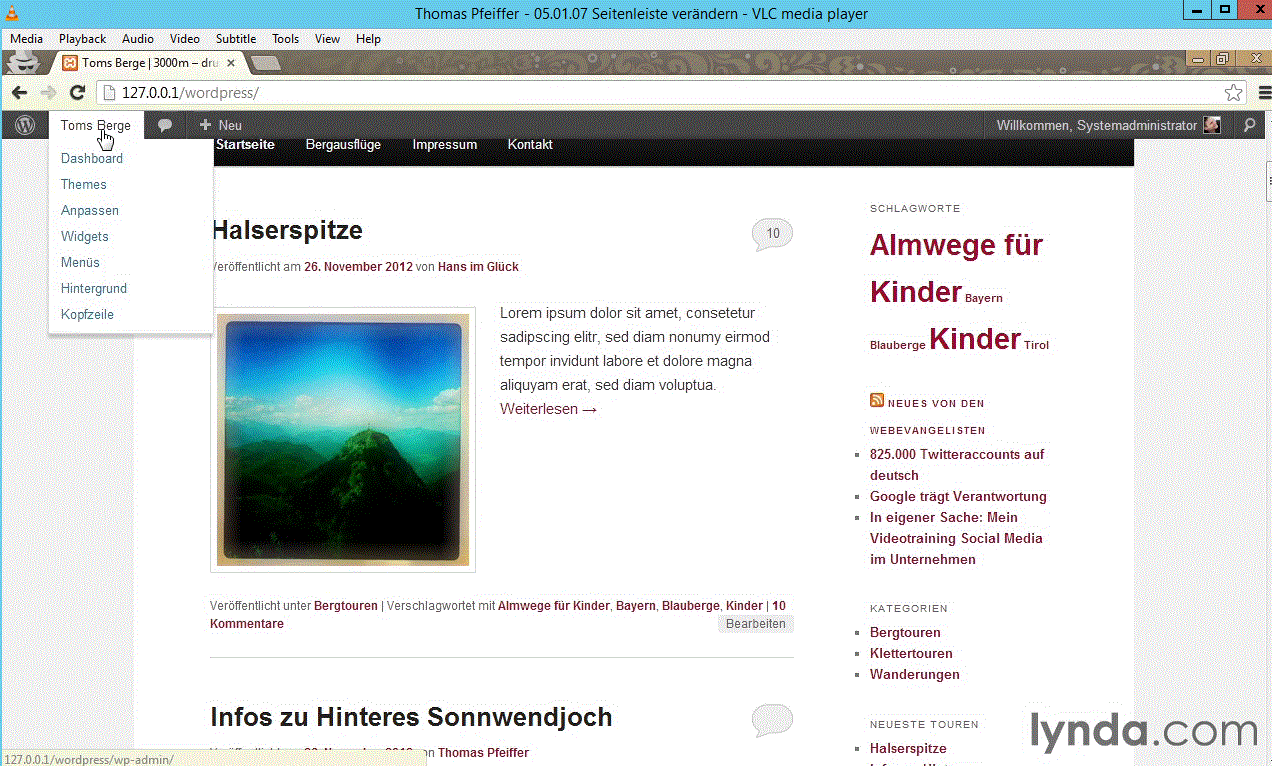The image size is (1272, 766).
Task: Click Weiterlesen link
Action: pos(549,409)
